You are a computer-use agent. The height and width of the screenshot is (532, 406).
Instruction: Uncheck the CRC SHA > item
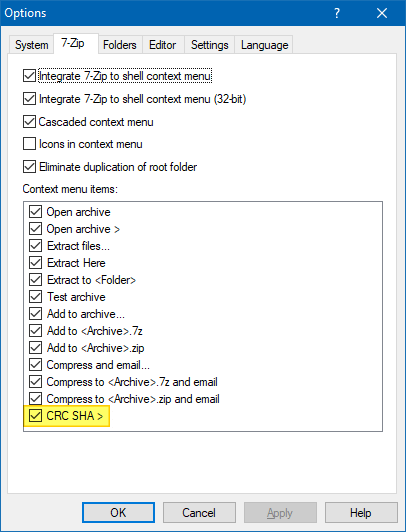tap(35, 416)
